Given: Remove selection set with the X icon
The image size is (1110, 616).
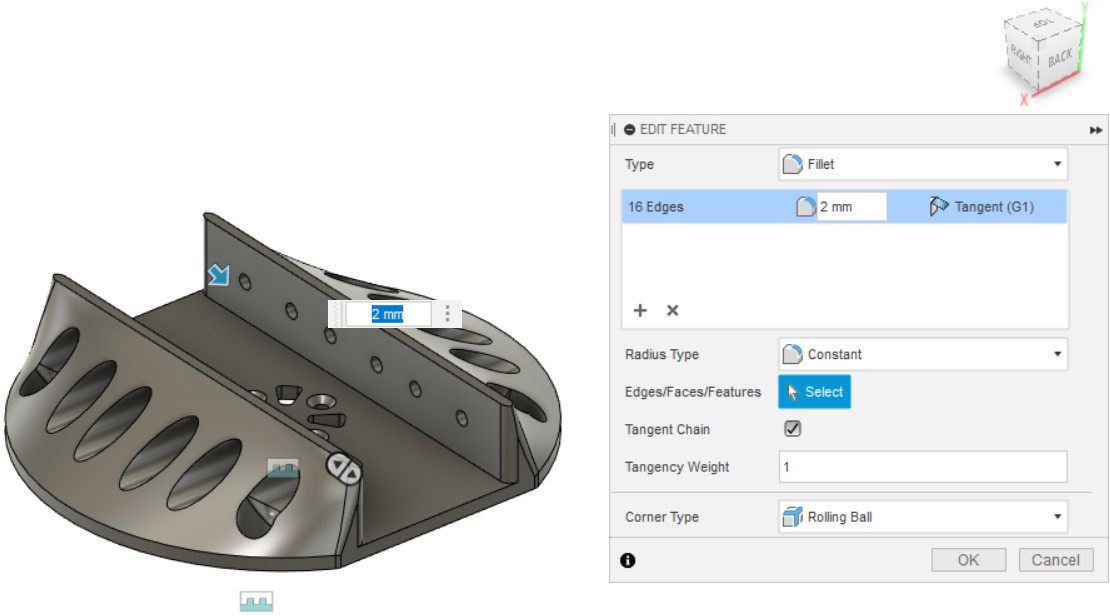Looking at the screenshot, I should 673,310.
